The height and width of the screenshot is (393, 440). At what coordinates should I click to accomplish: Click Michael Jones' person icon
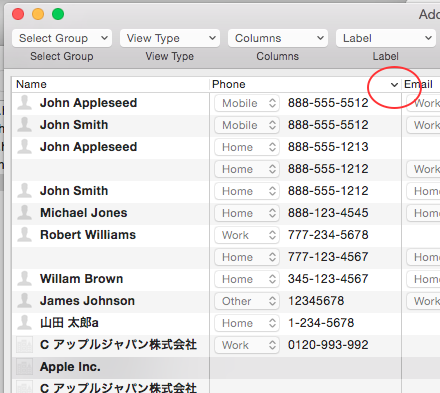[24, 212]
